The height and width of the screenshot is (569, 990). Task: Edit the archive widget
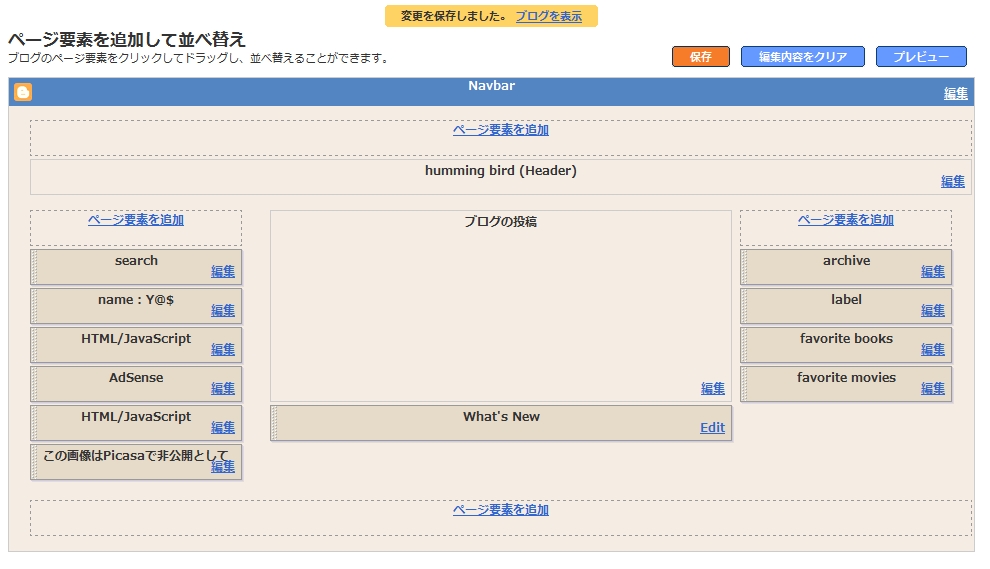coord(933,272)
